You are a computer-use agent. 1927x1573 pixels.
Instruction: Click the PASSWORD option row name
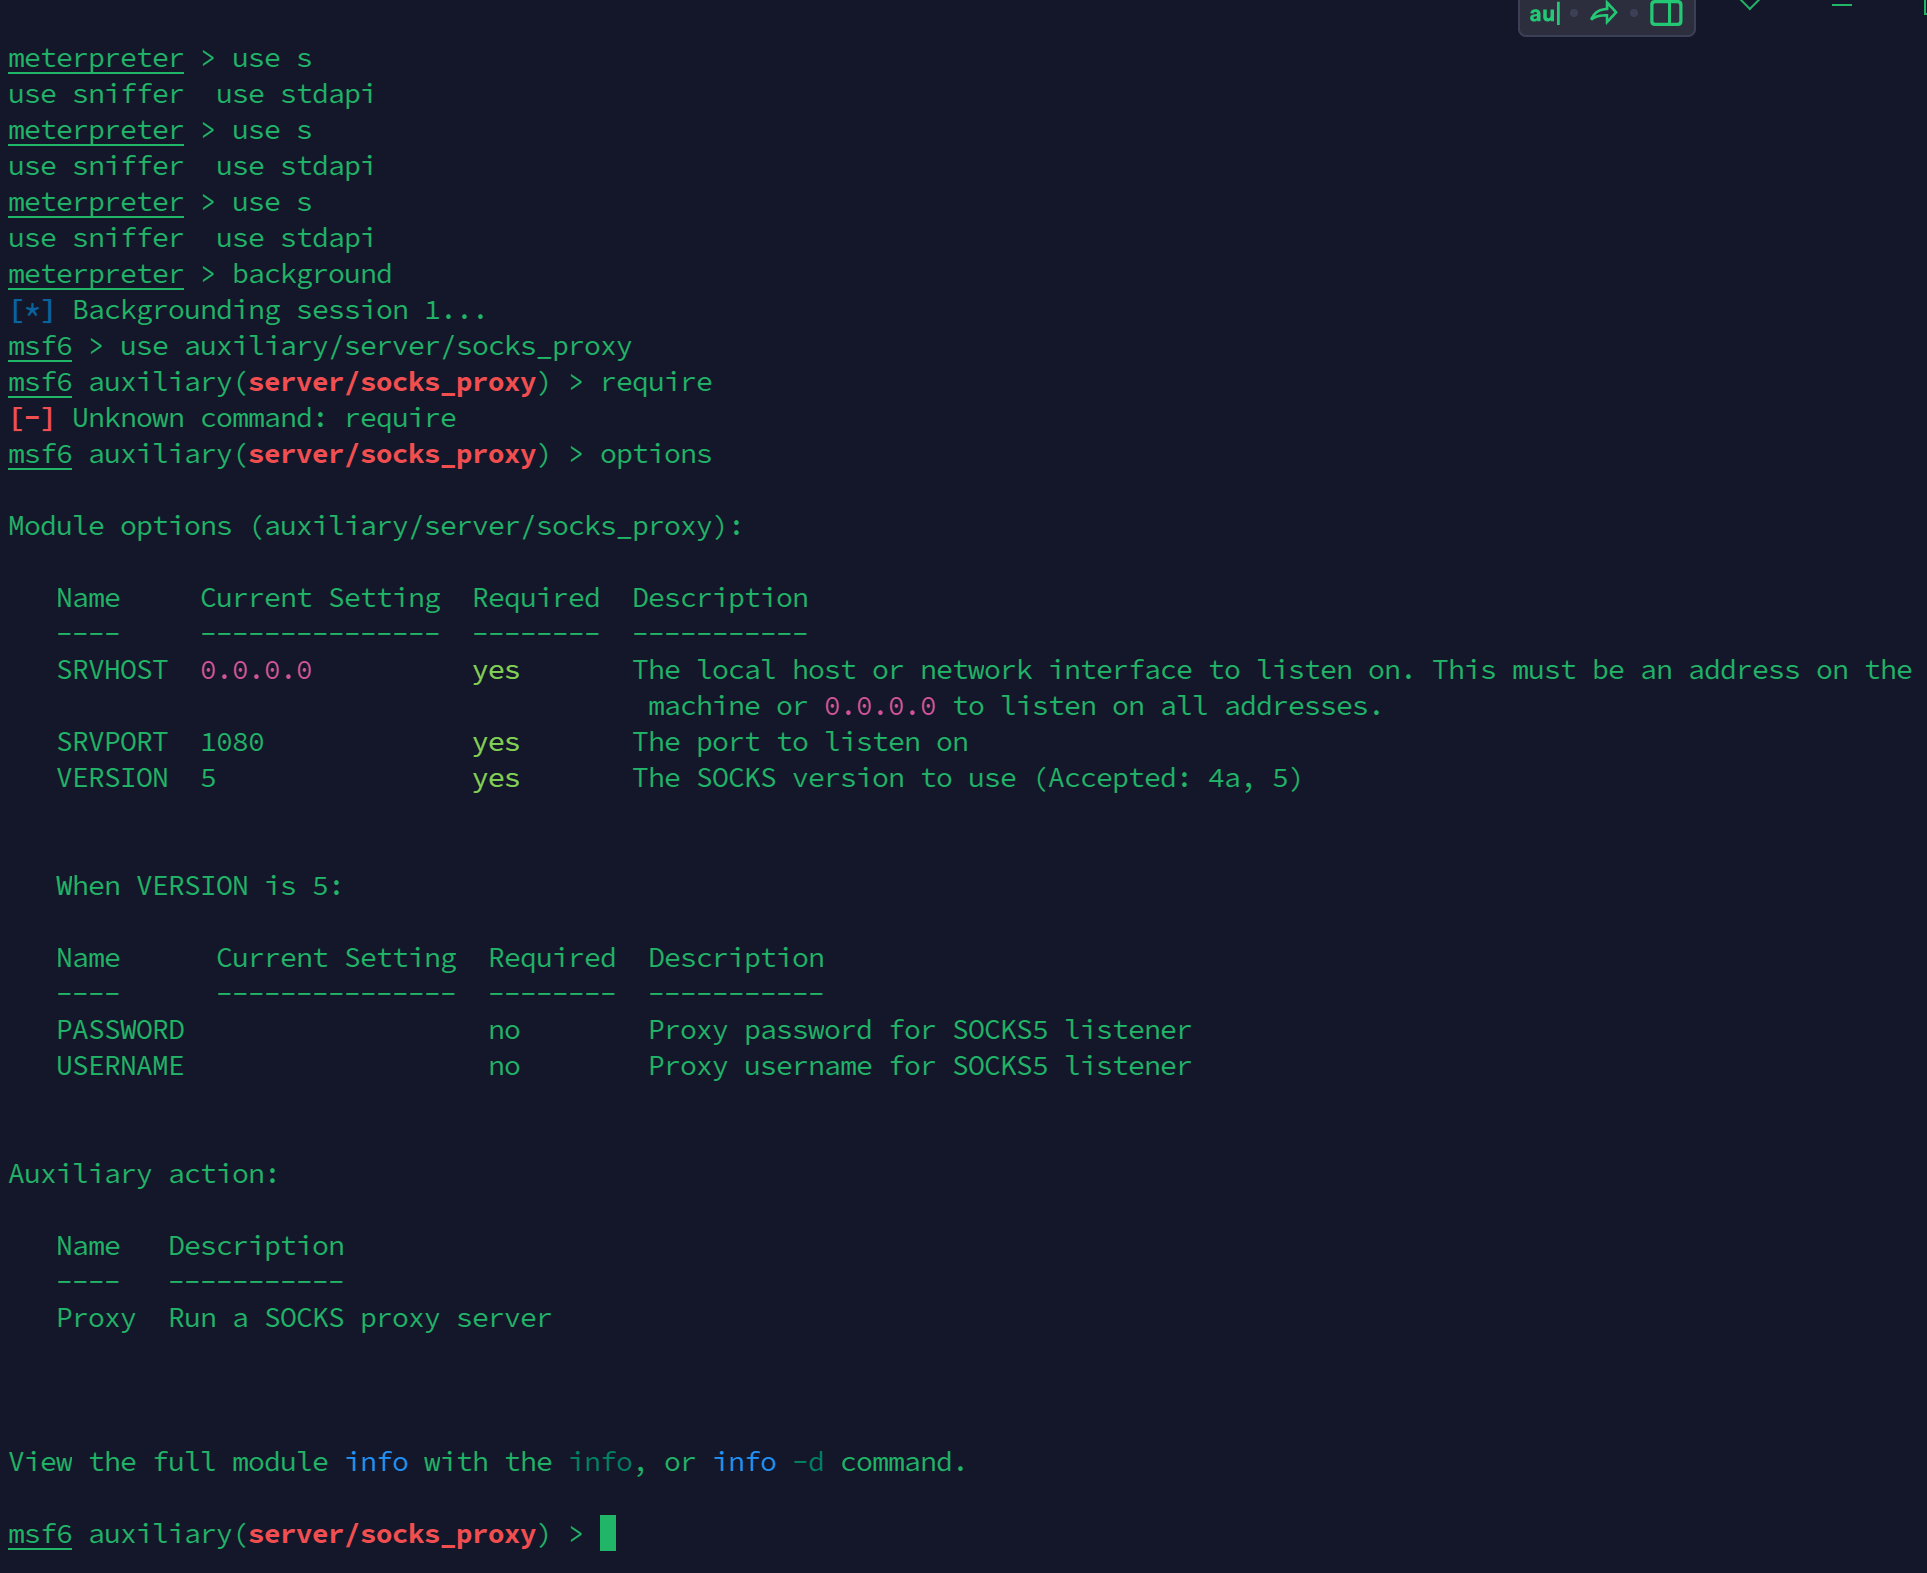[x=120, y=1030]
